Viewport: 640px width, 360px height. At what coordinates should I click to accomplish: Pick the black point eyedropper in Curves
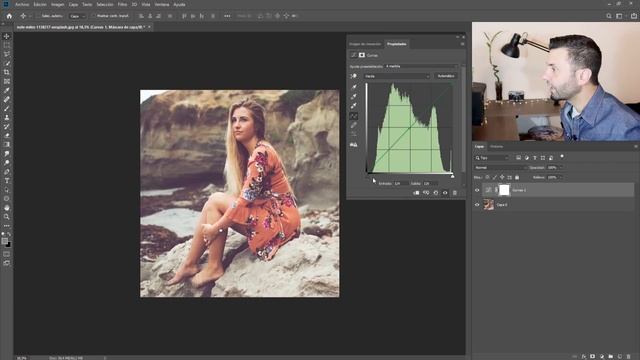coord(354,87)
